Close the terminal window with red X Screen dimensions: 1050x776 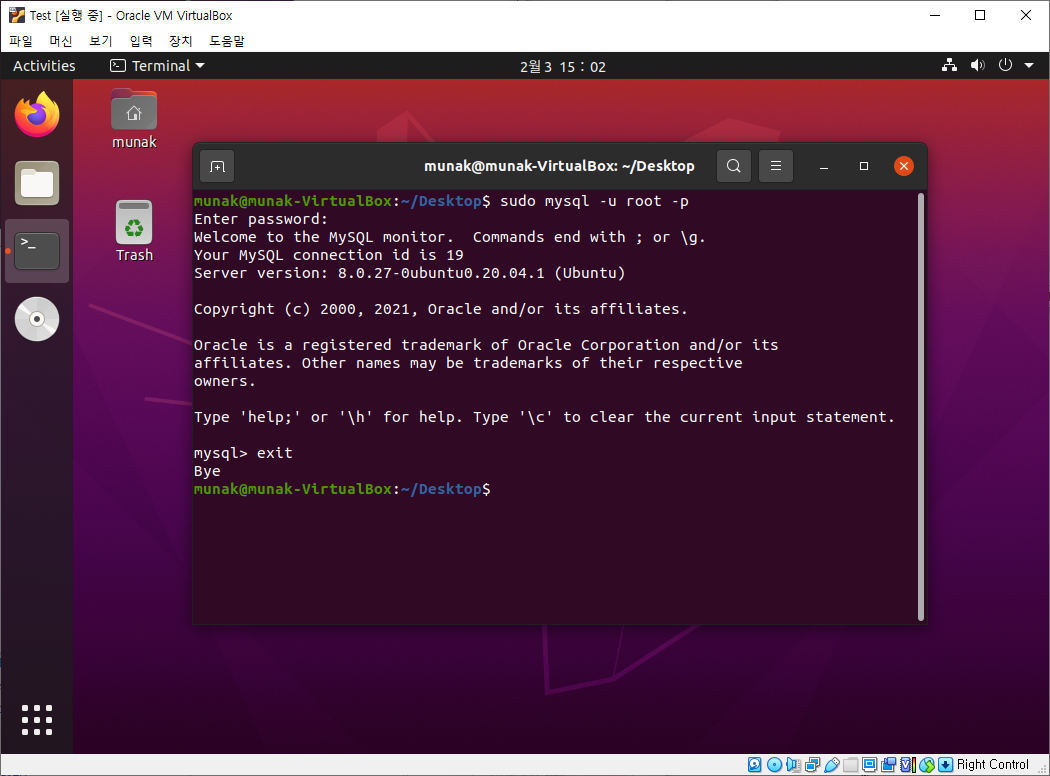pyautogui.click(x=903, y=166)
